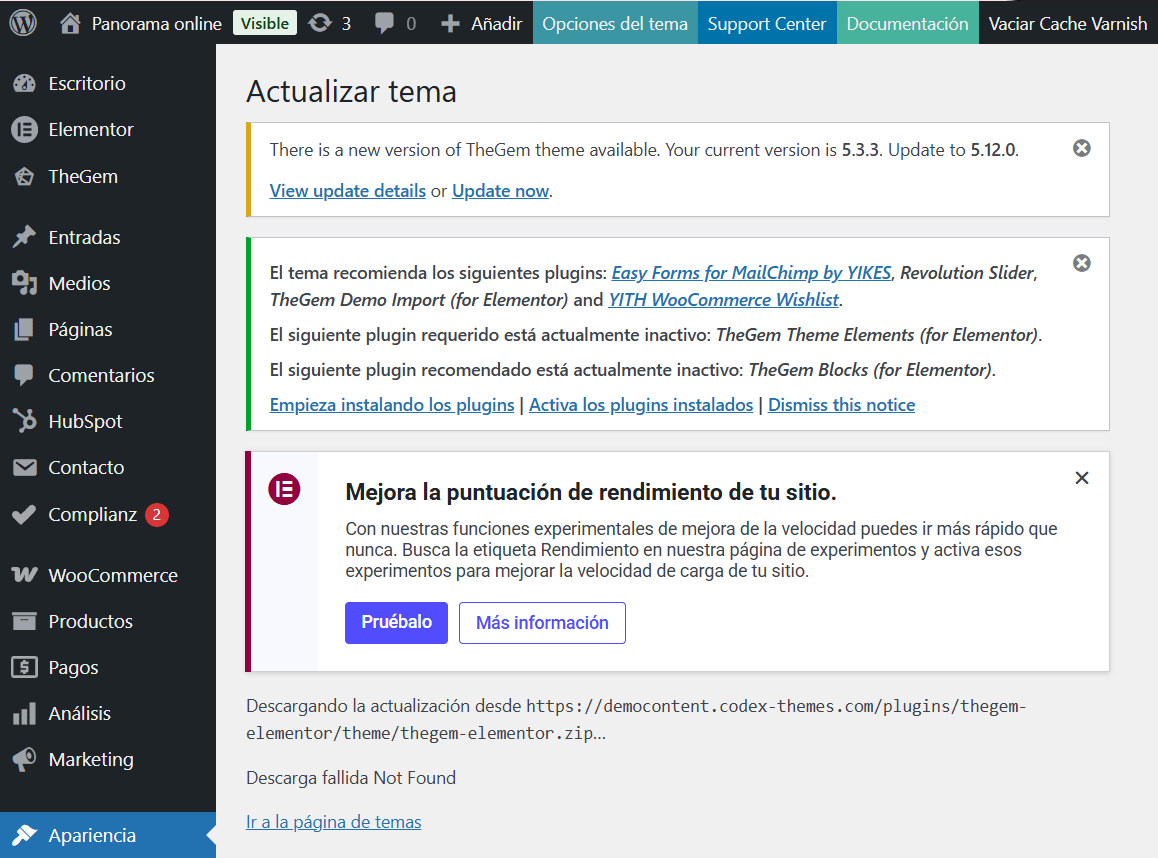This screenshot has height=858, width=1158.
Task: Click Activa los plugins instalados link
Action: pos(640,405)
